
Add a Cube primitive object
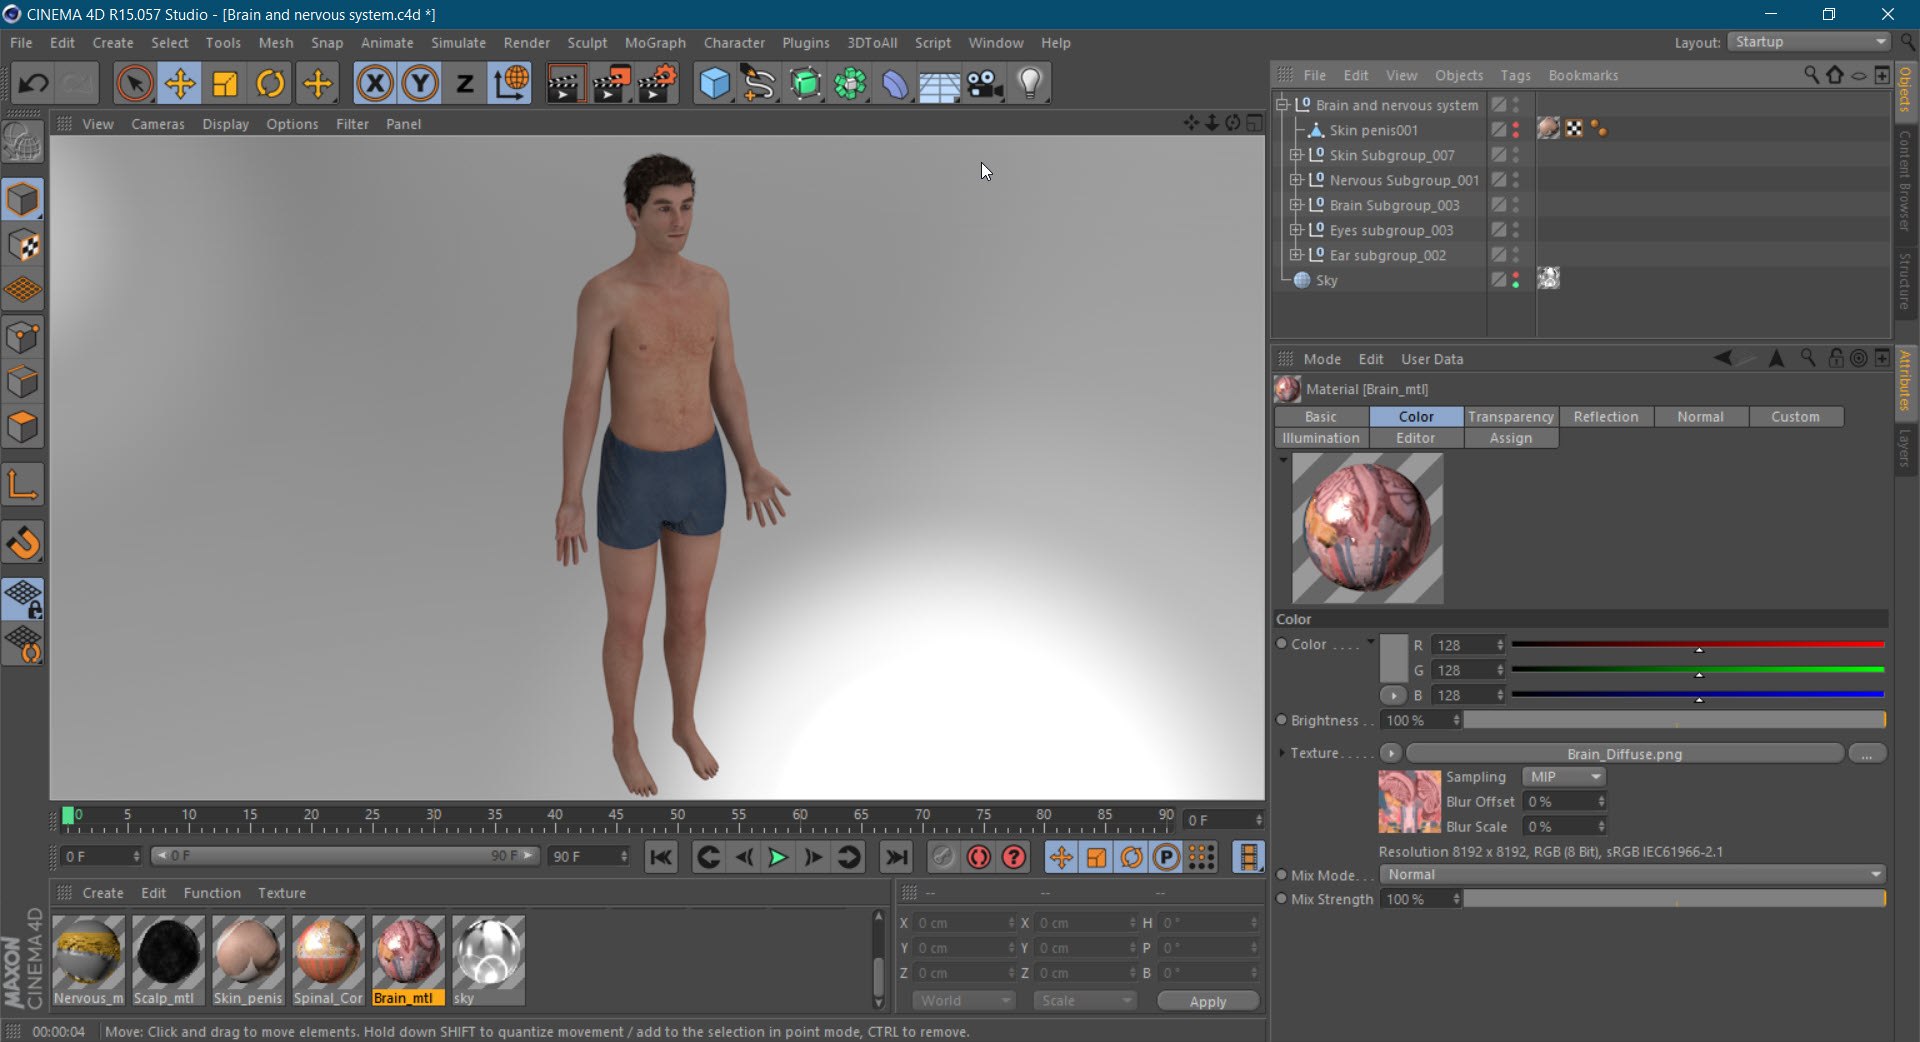[x=714, y=83]
